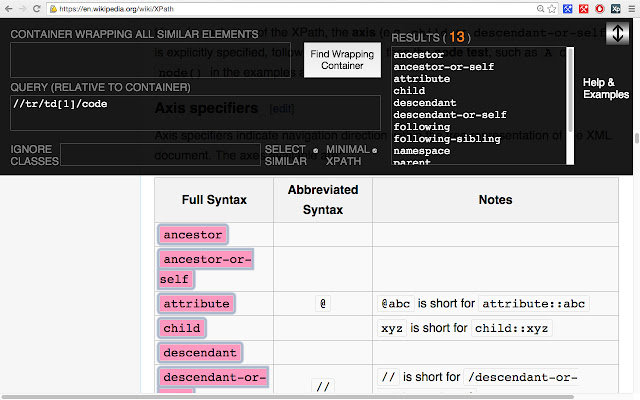Click the blue tools extension icon
The height and width of the screenshot is (400, 640).
tap(565, 9)
